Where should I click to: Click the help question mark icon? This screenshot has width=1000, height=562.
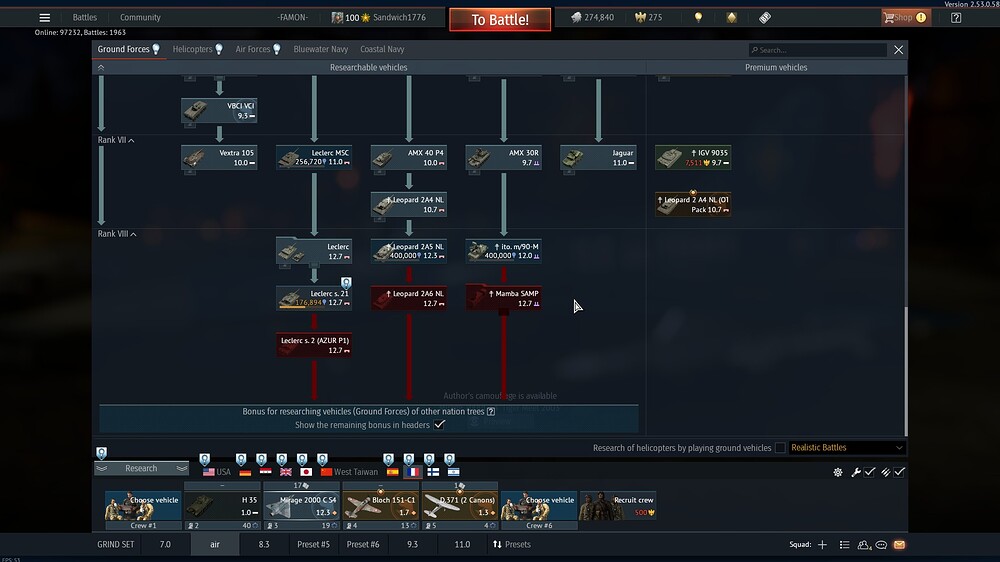(956, 18)
